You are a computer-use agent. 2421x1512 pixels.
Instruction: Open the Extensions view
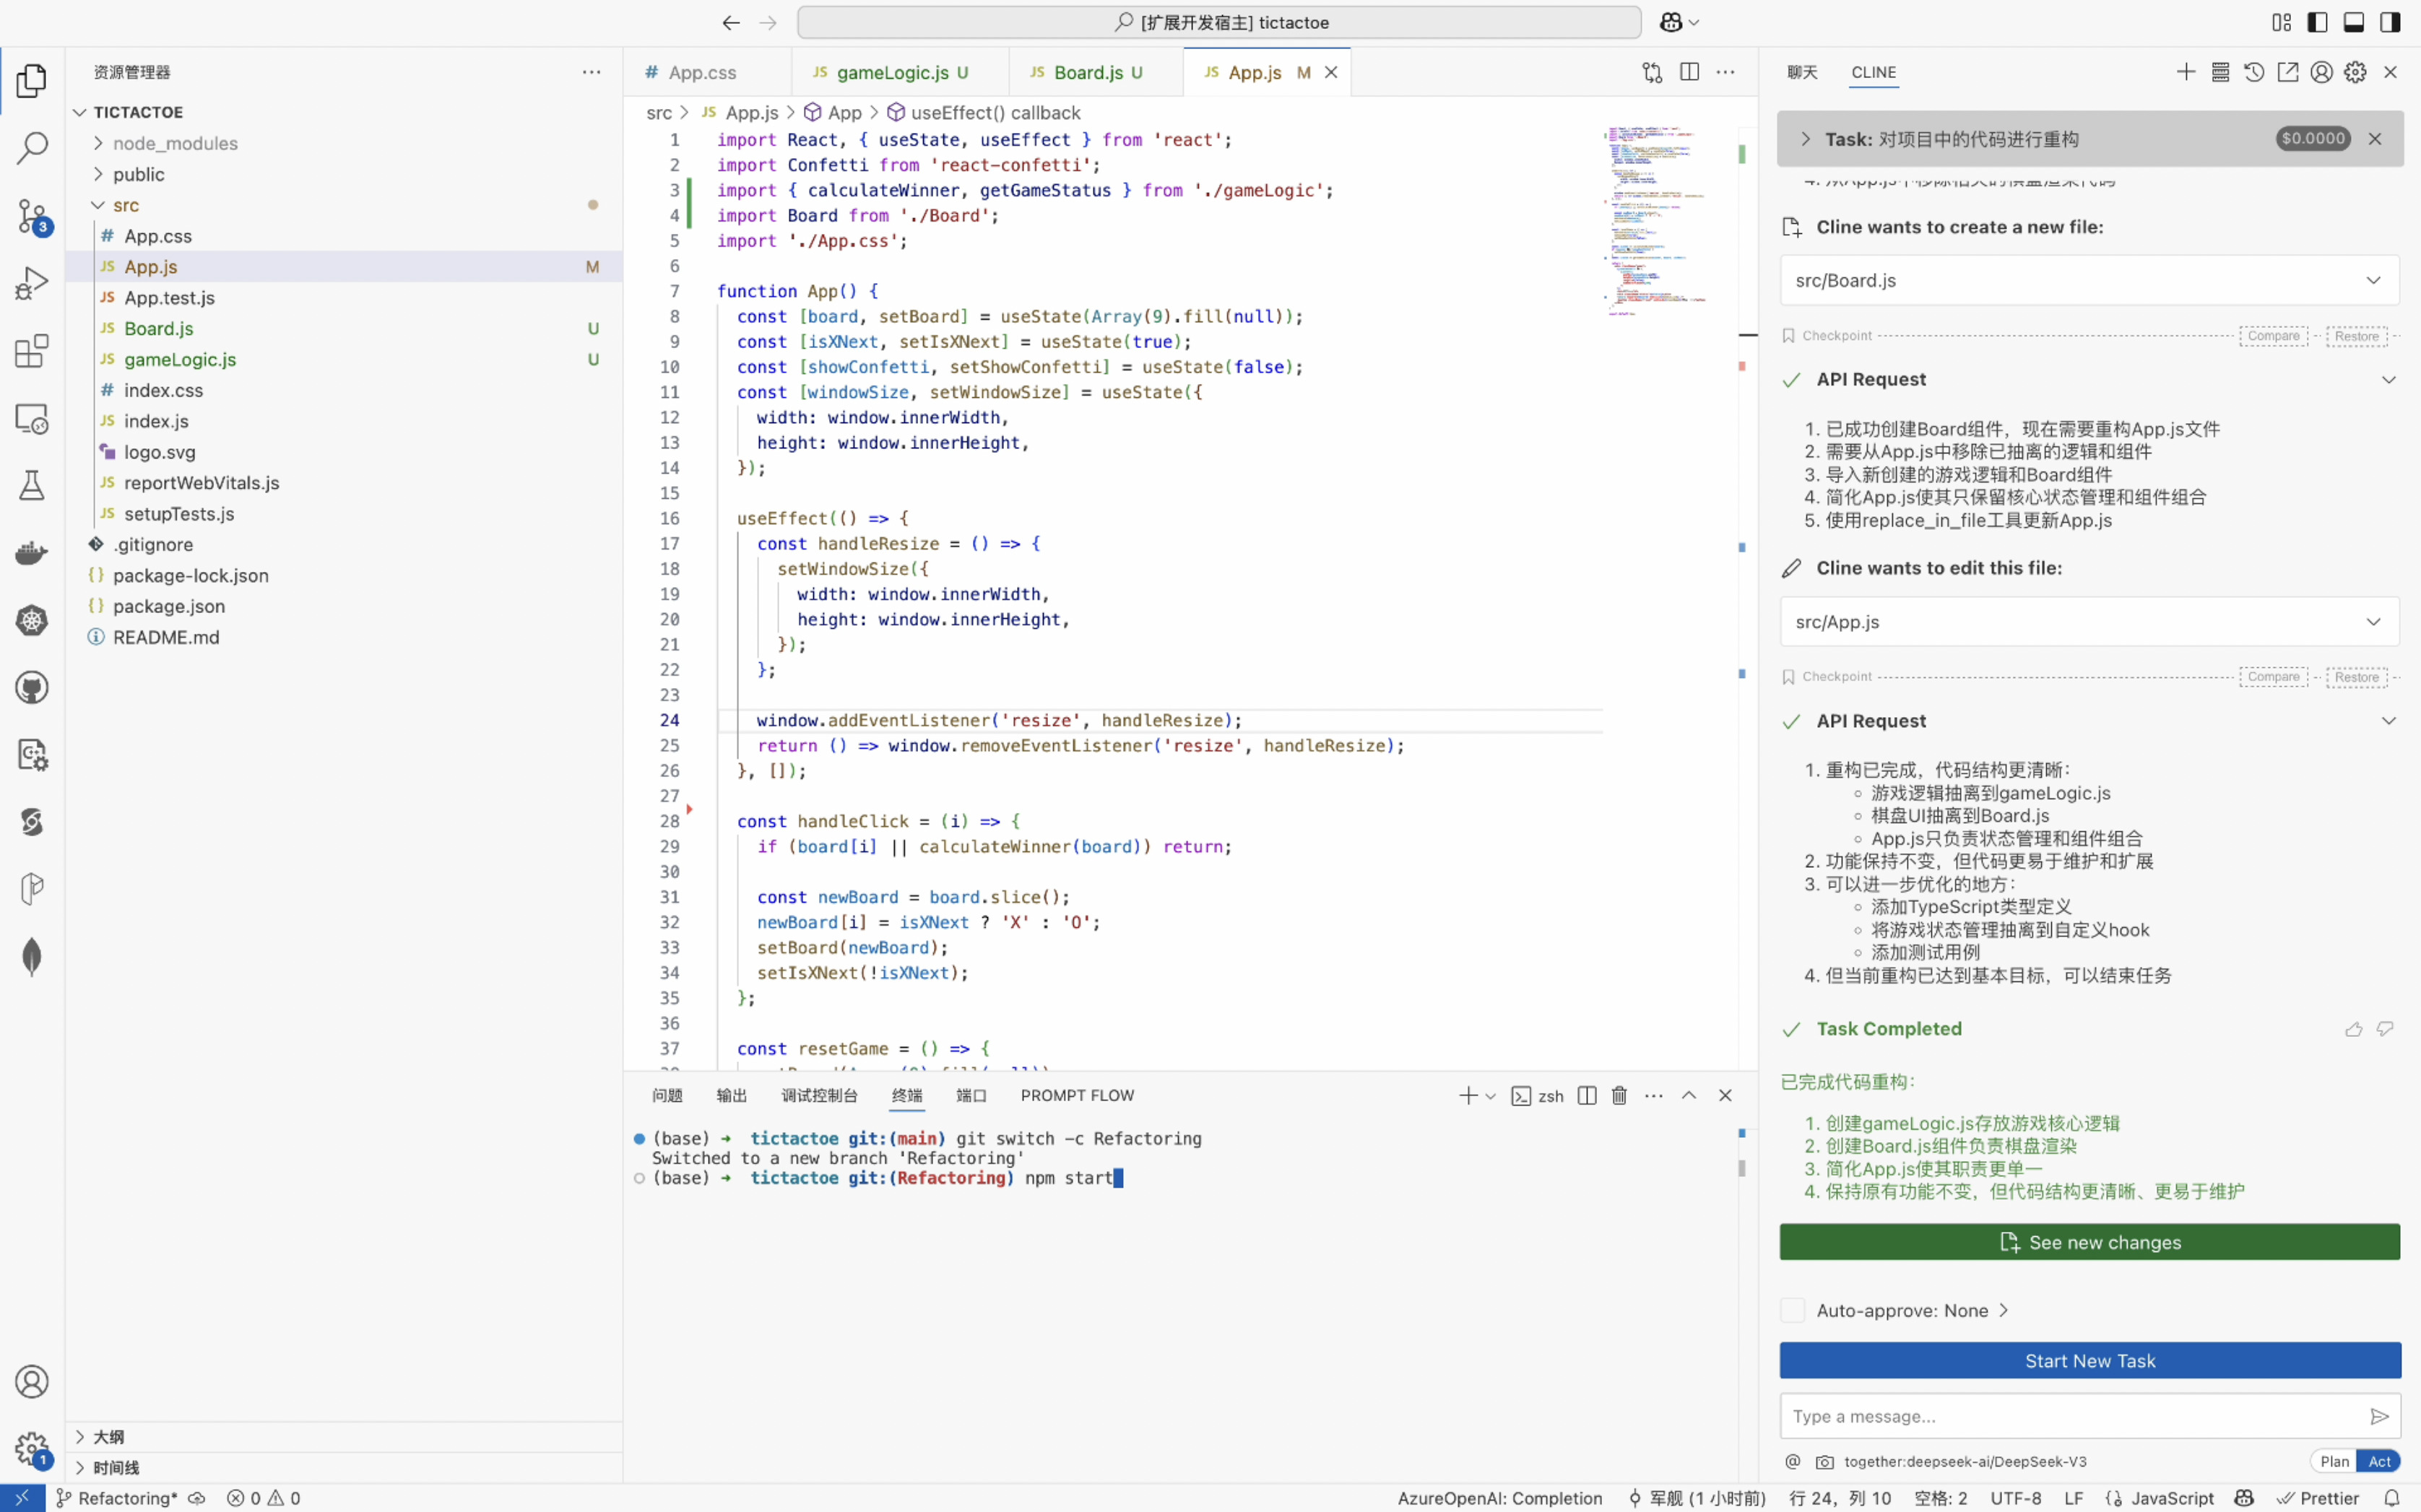(32, 351)
